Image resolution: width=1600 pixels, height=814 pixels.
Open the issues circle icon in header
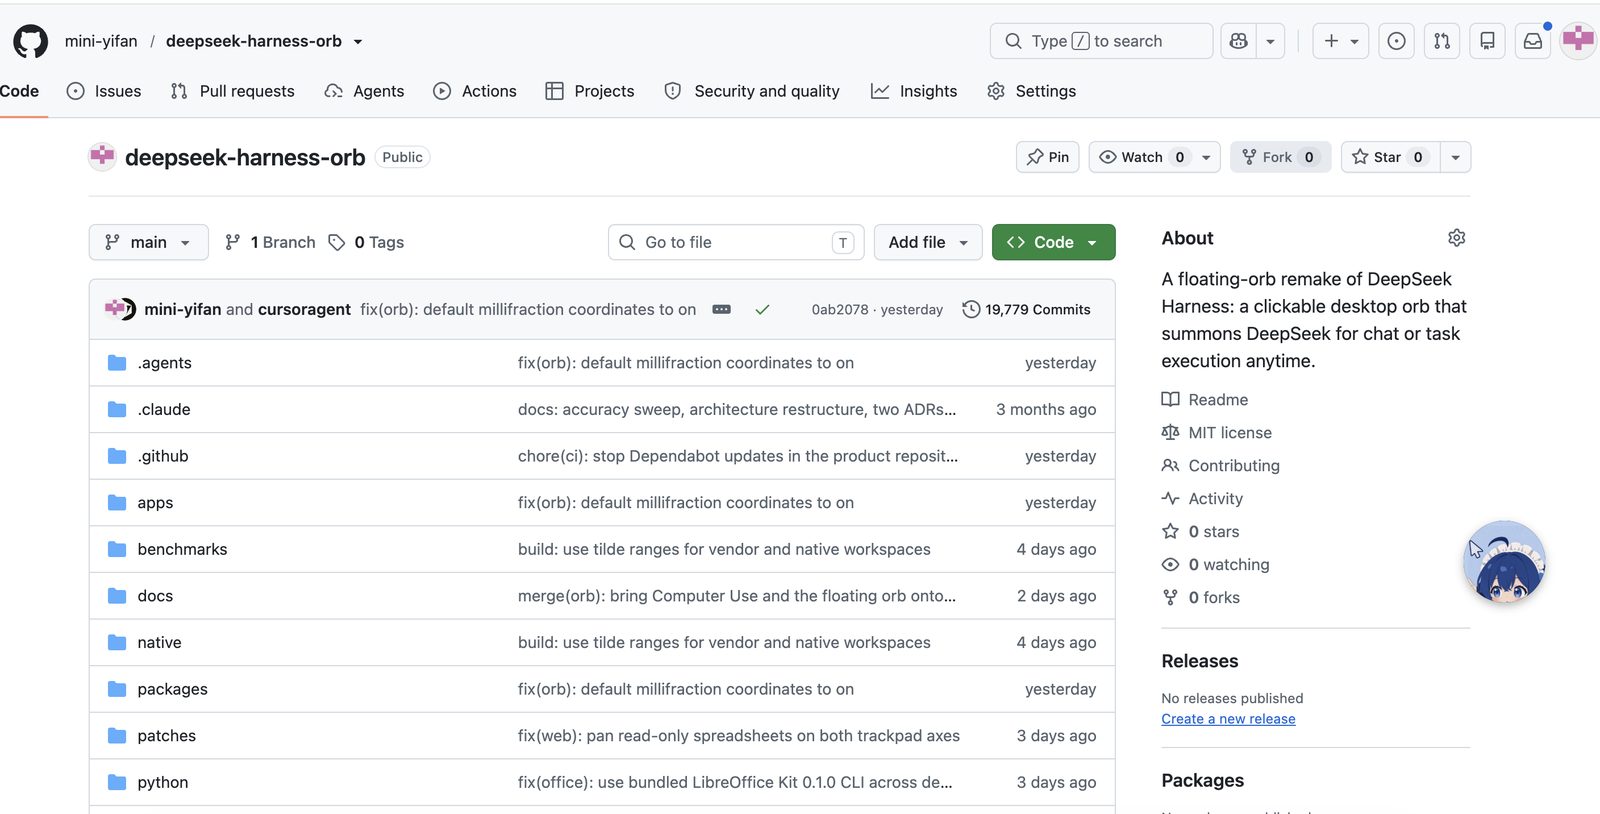click(1396, 41)
